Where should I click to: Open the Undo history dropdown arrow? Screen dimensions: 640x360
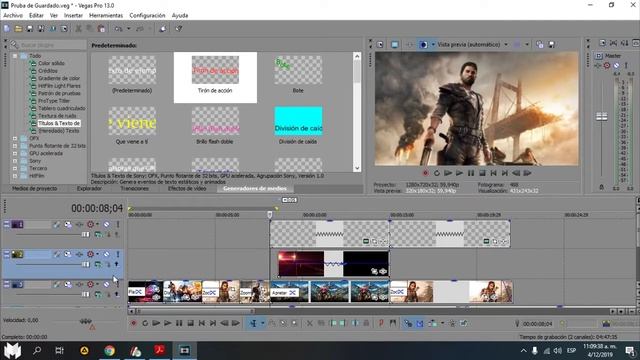(x=128, y=29)
